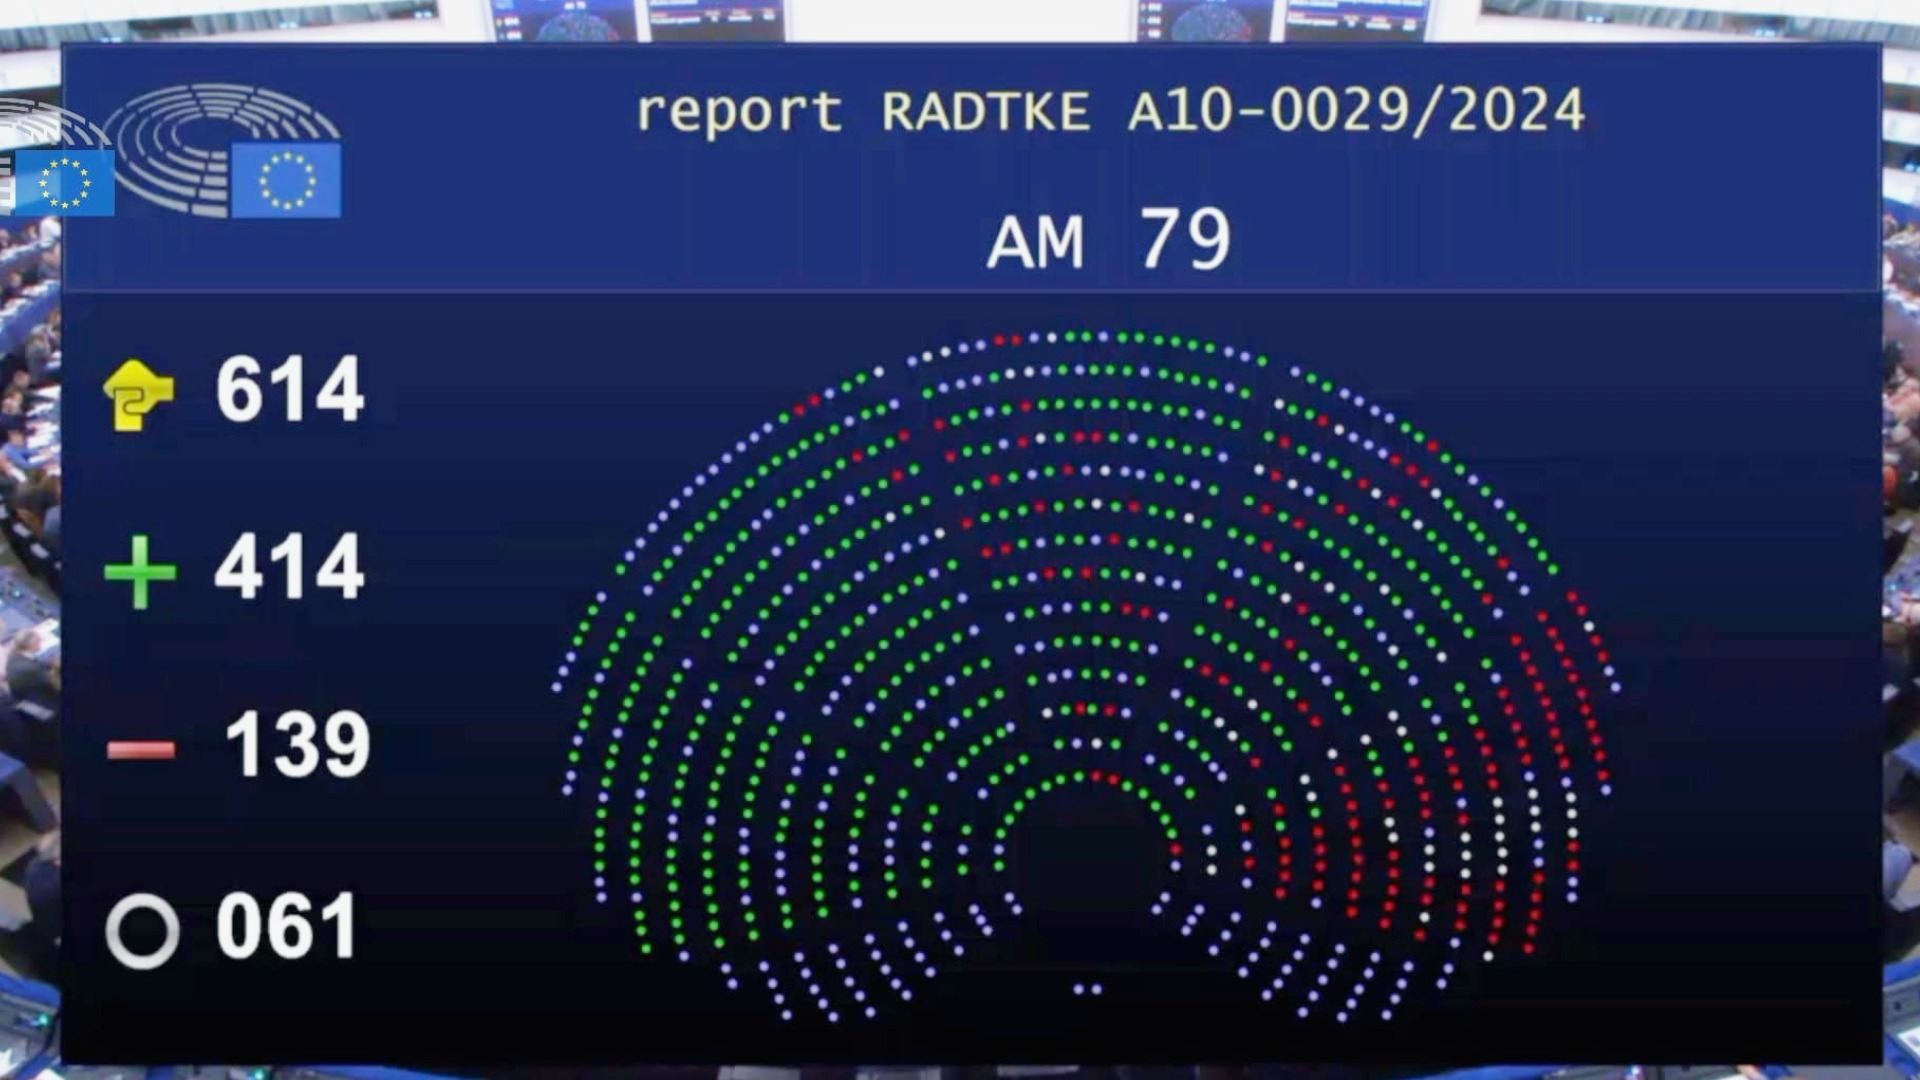Click the EU flag in the Parliament logo

coord(286,180)
